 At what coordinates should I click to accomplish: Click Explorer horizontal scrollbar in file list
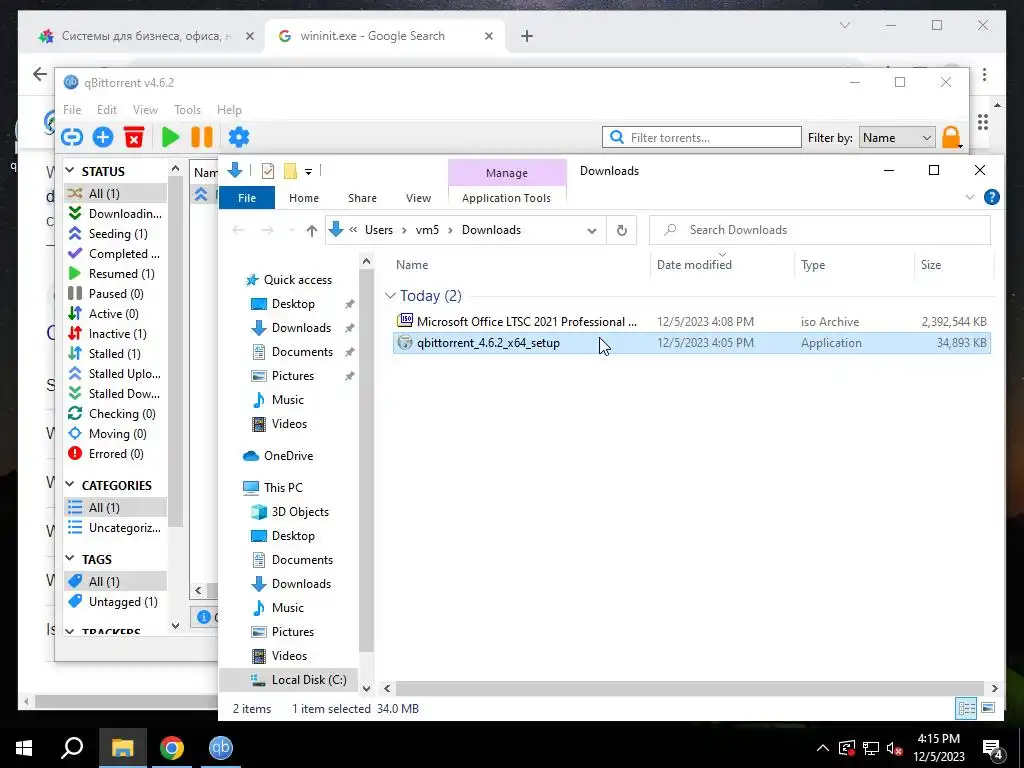[x=690, y=688]
